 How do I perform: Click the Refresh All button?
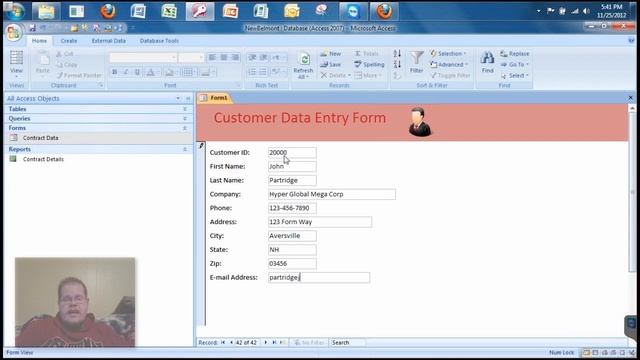pos(303,64)
